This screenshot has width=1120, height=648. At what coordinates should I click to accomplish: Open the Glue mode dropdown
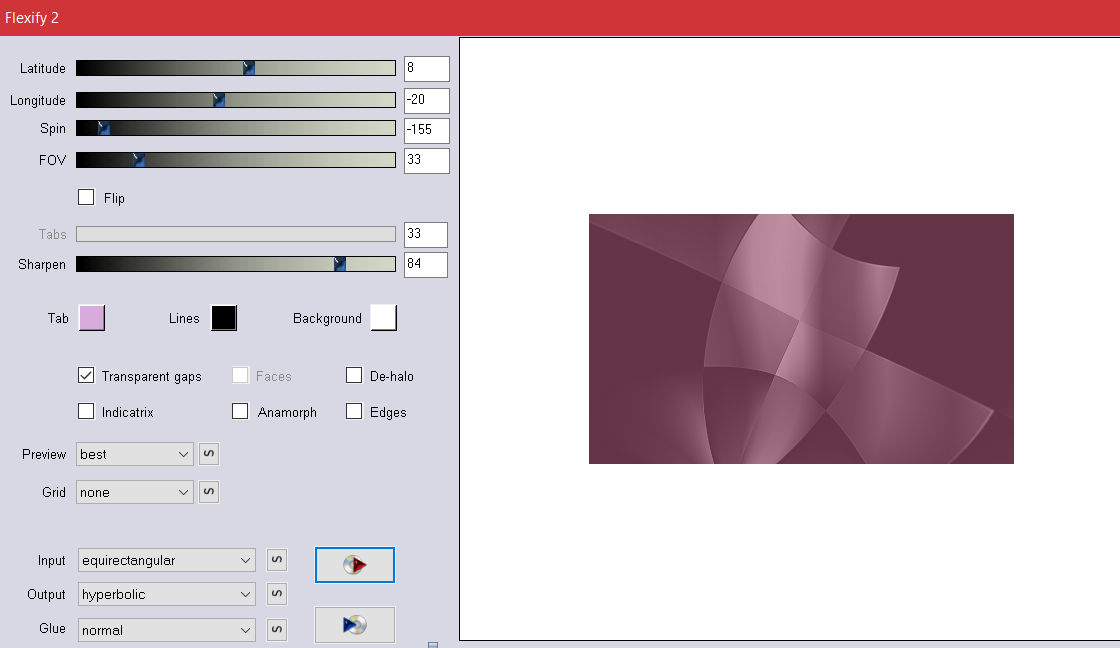pos(167,630)
